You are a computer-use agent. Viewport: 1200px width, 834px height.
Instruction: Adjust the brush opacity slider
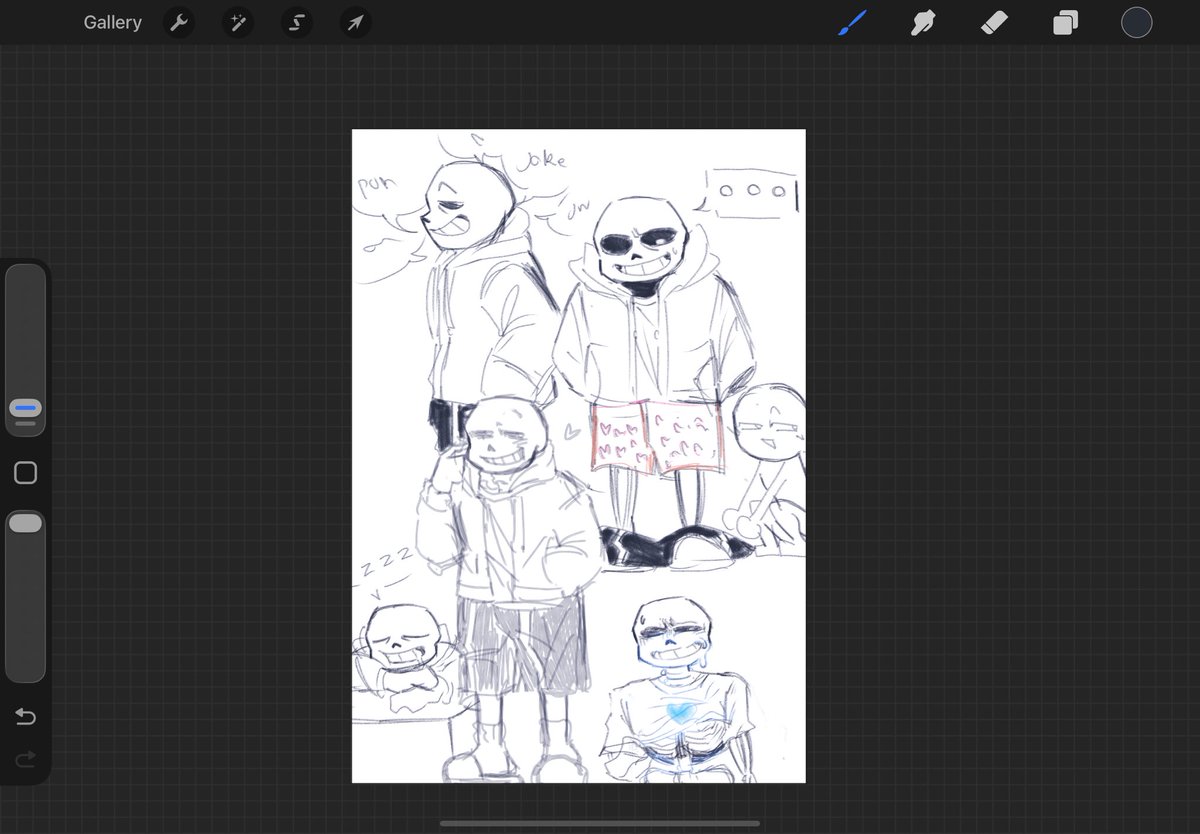tap(25, 597)
